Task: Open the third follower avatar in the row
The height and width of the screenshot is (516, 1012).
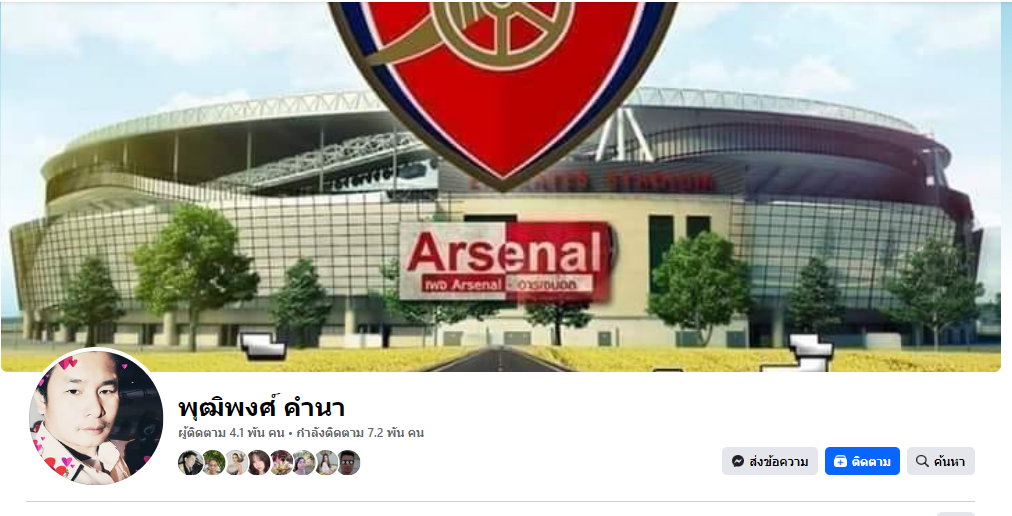Action: [x=236, y=462]
